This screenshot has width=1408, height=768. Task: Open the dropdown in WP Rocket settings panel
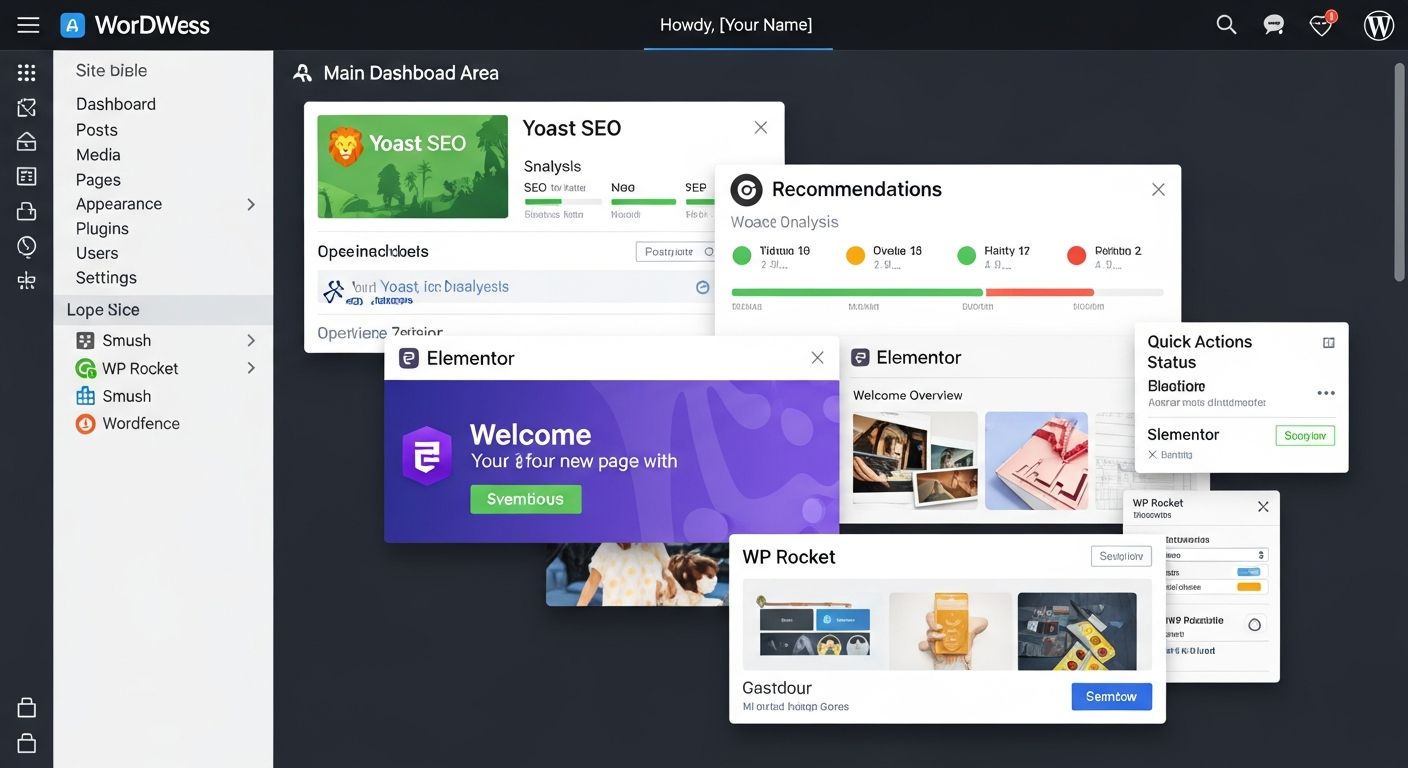point(1217,555)
